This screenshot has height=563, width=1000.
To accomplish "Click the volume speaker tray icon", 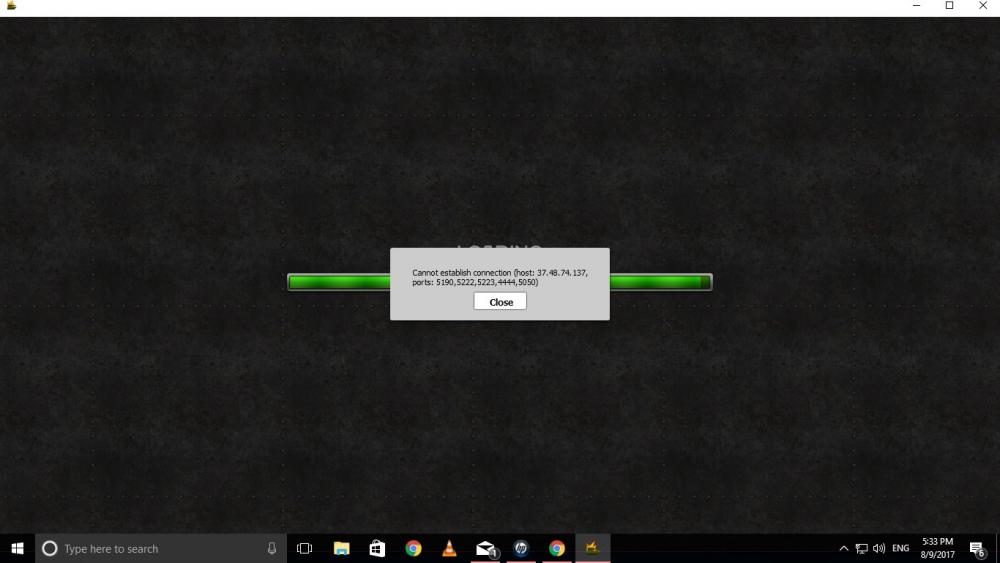I will click(x=879, y=548).
